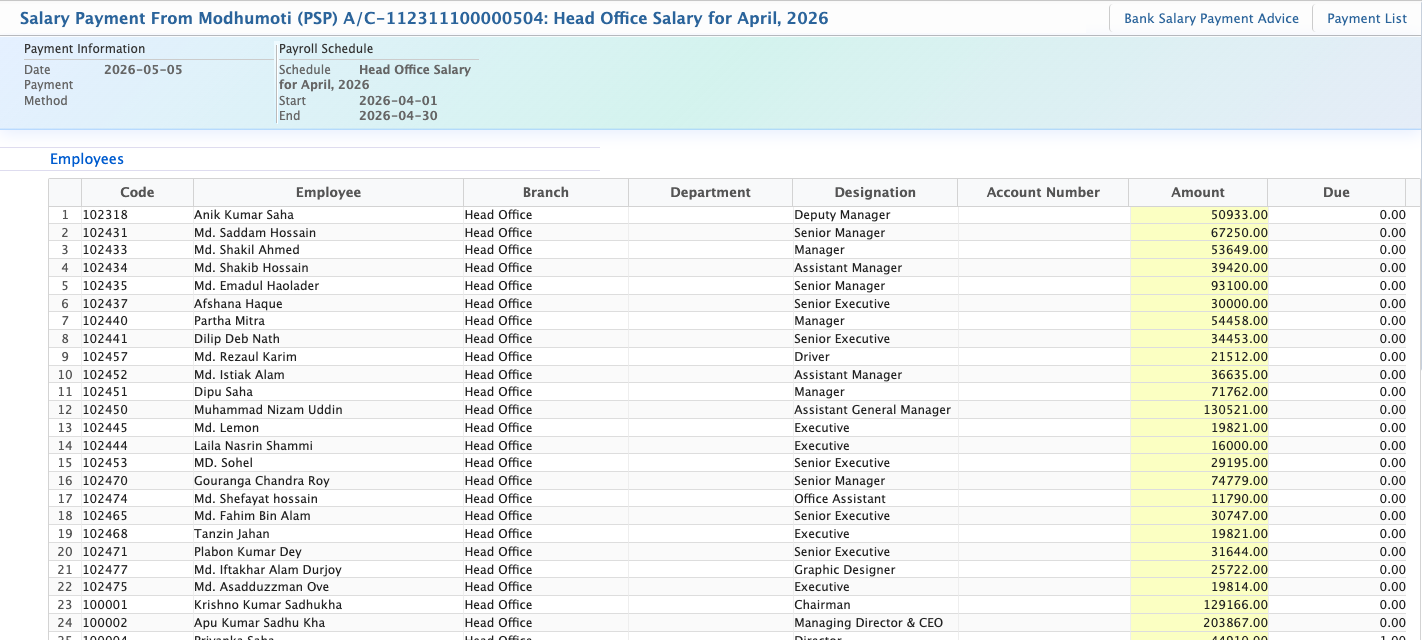The height and width of the screenshot is (640, 1422).
Task: Click amount field showing 130521.00
Action: (x=1198, y=410)
